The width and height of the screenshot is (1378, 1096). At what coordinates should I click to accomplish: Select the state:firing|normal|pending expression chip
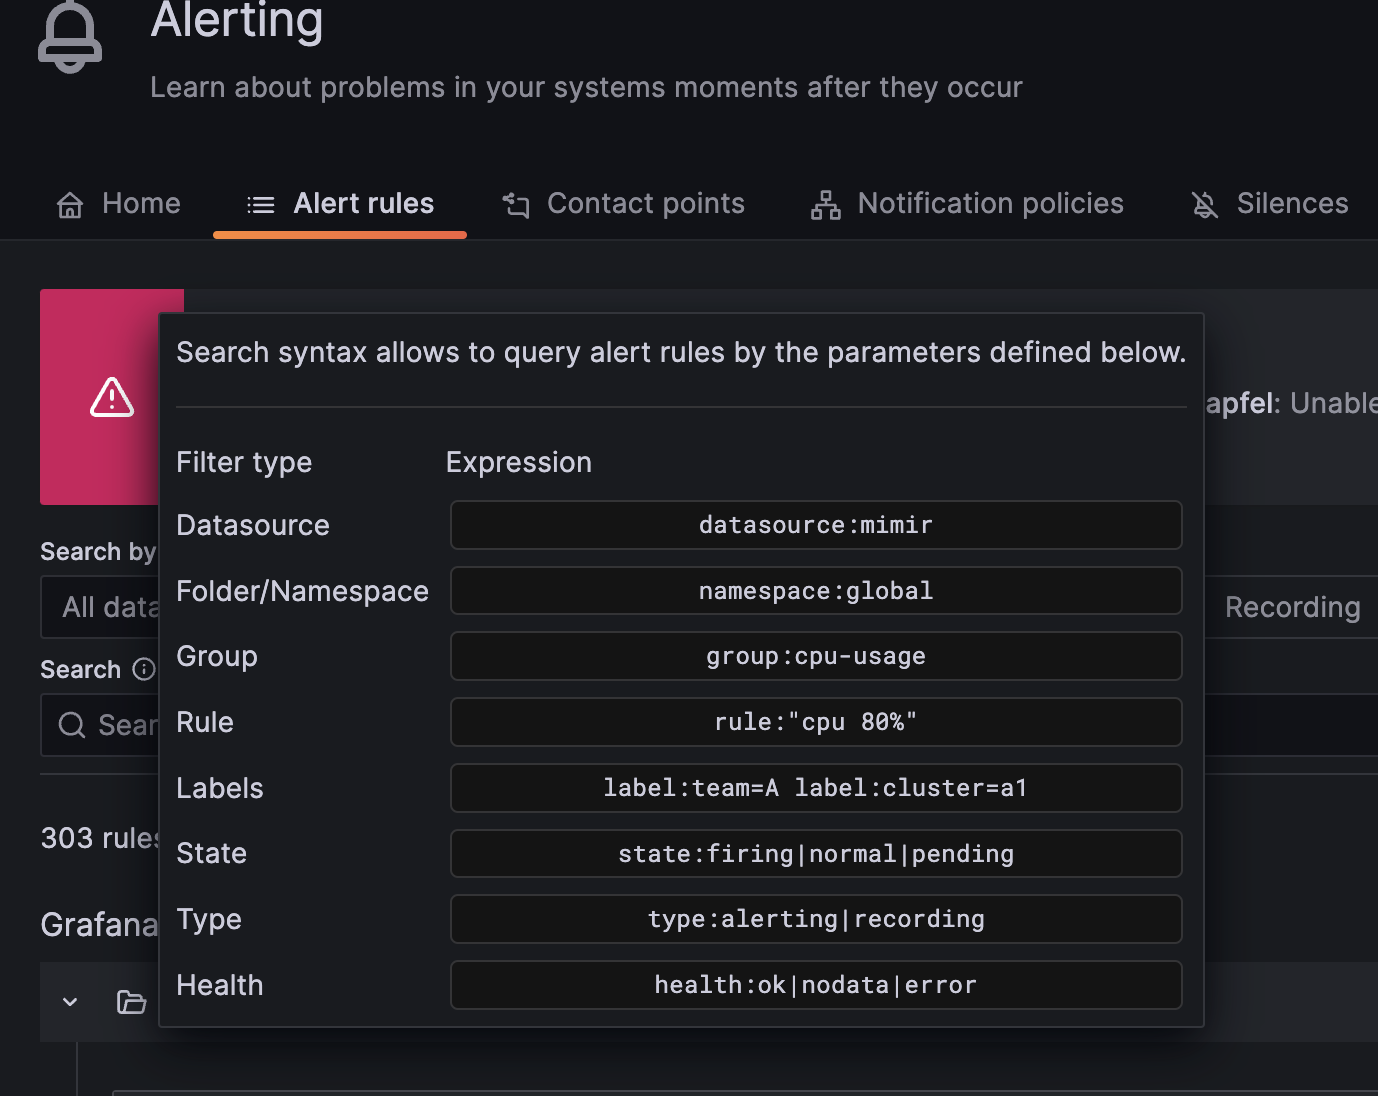pos(815,853)
